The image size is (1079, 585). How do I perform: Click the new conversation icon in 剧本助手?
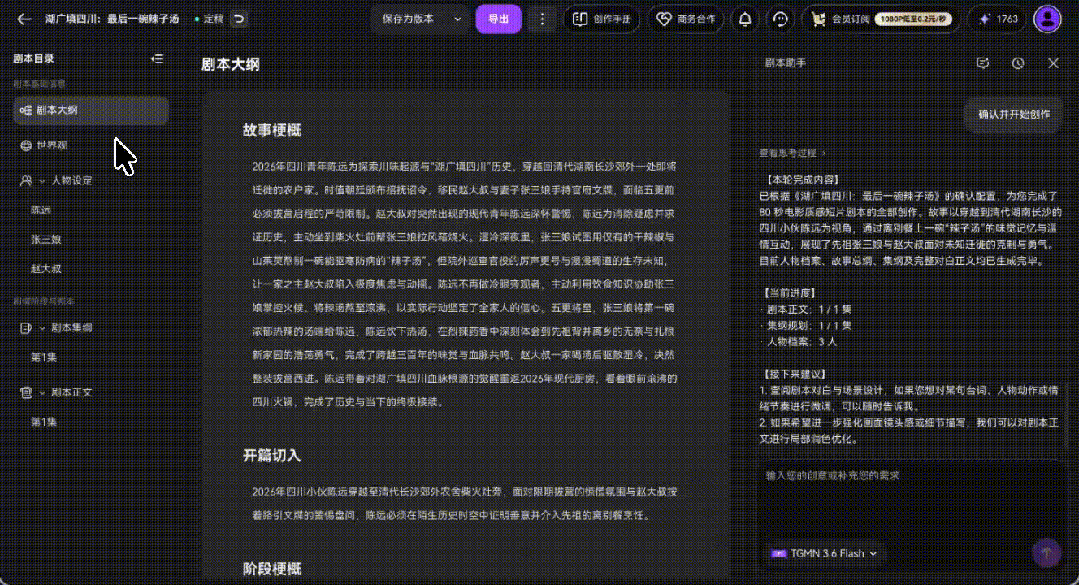coord(983,63)
